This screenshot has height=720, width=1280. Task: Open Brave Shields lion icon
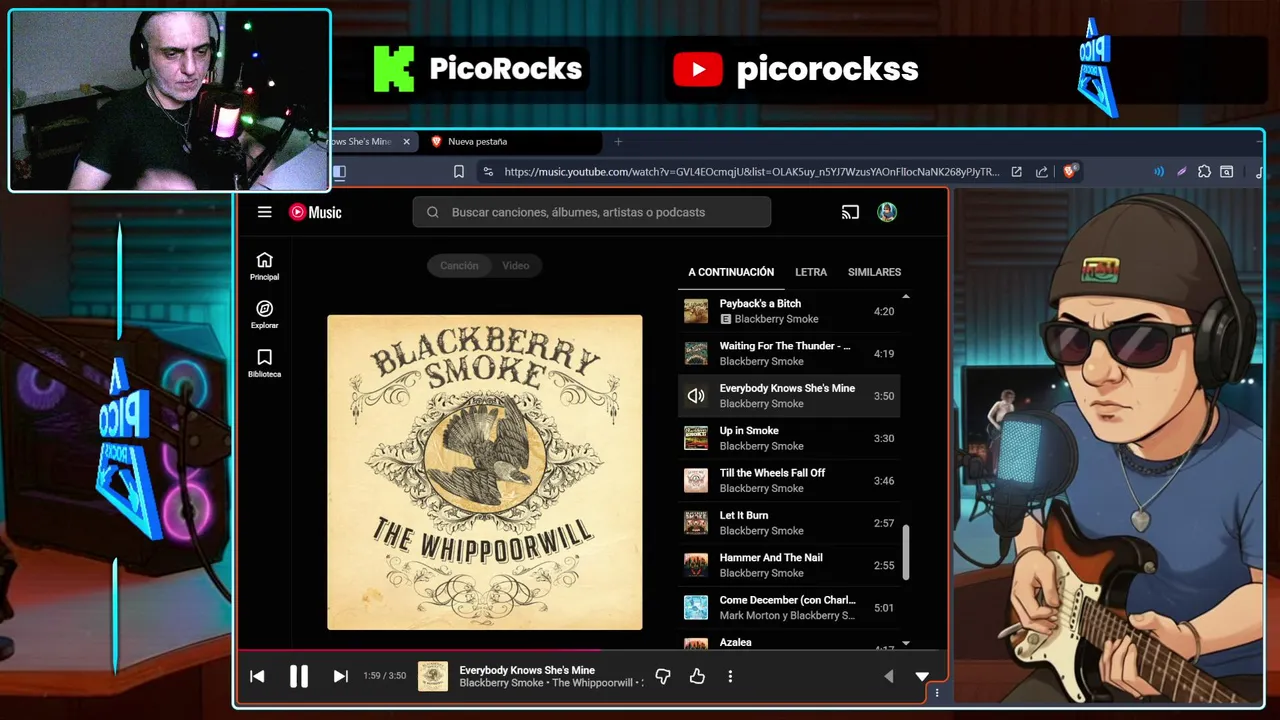click(1069, 172)
